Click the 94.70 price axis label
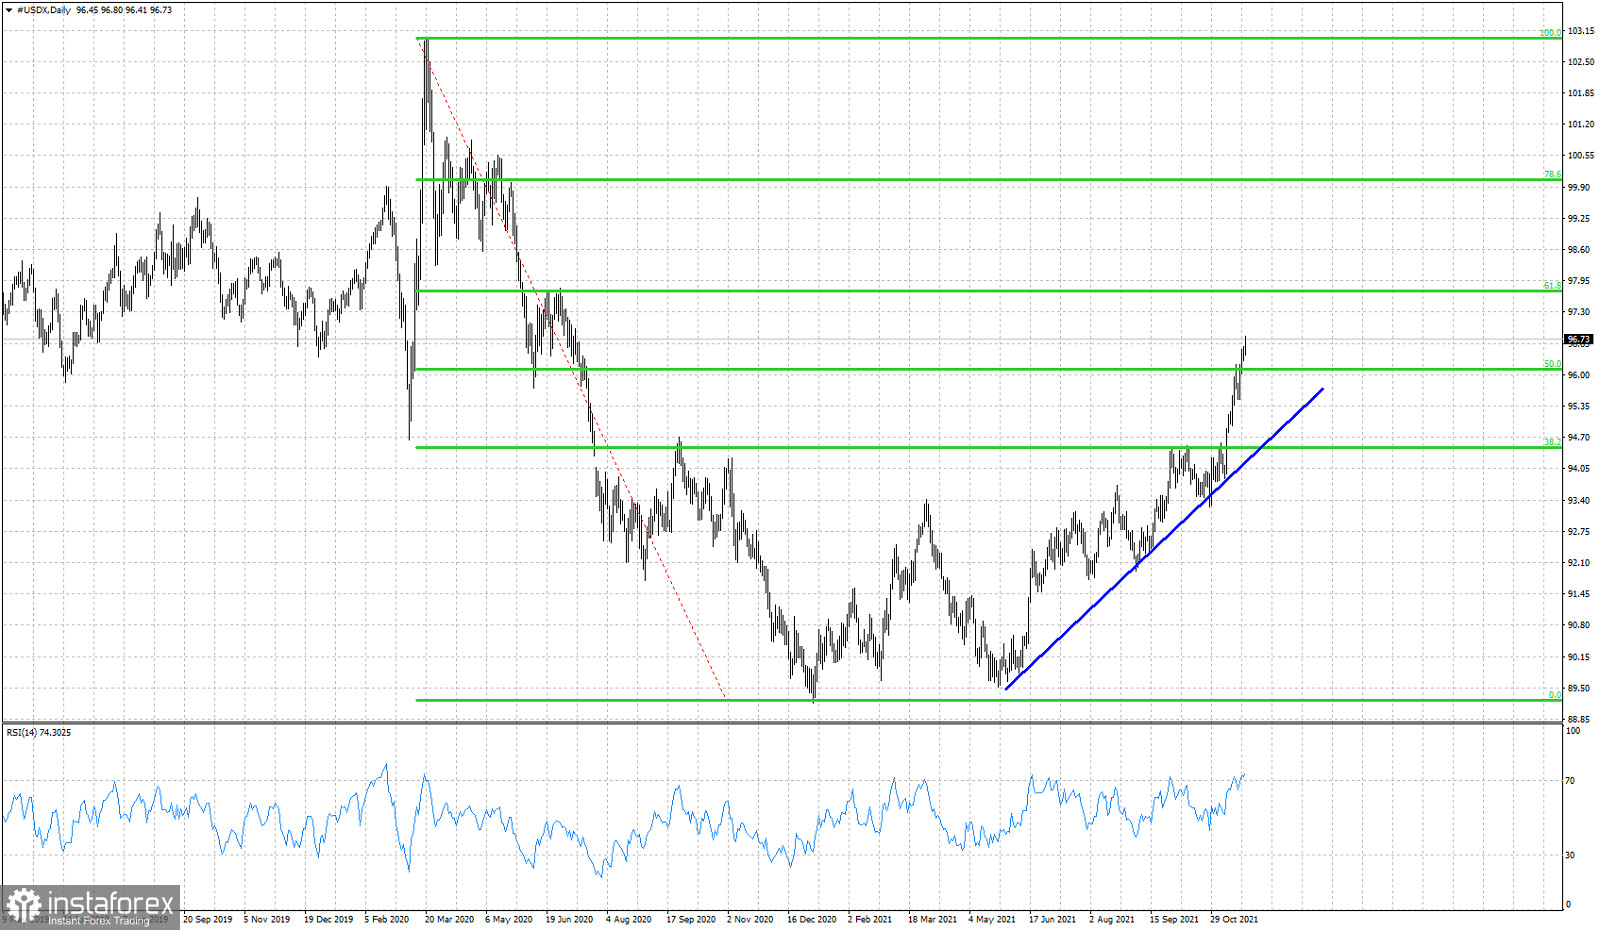Viewport: 1600px width, 930px height. pyautogui.click(x=1579, y=438)
